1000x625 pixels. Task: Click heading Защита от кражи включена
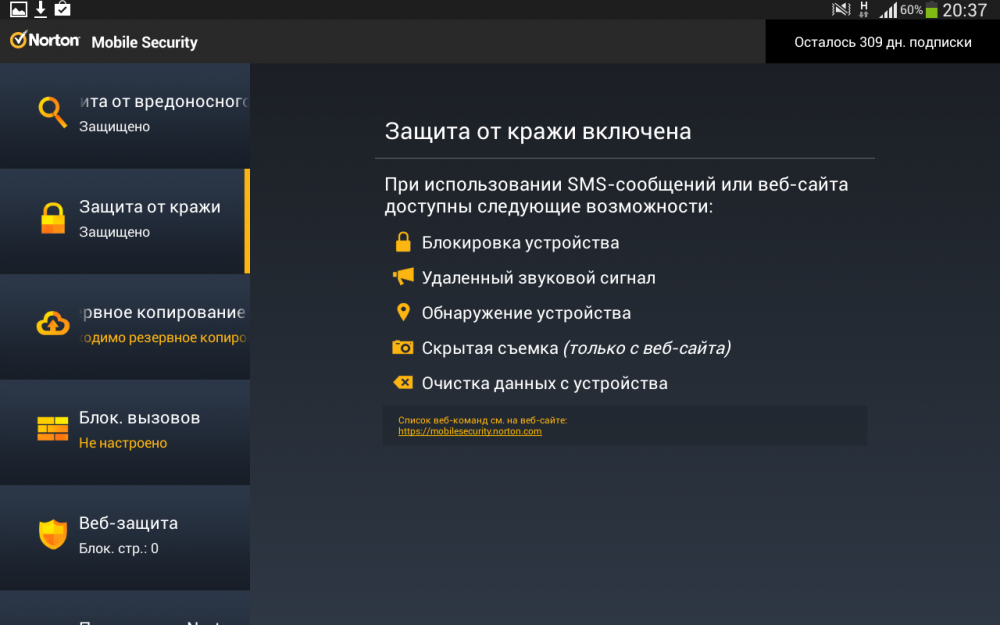(x=538, y=131)
